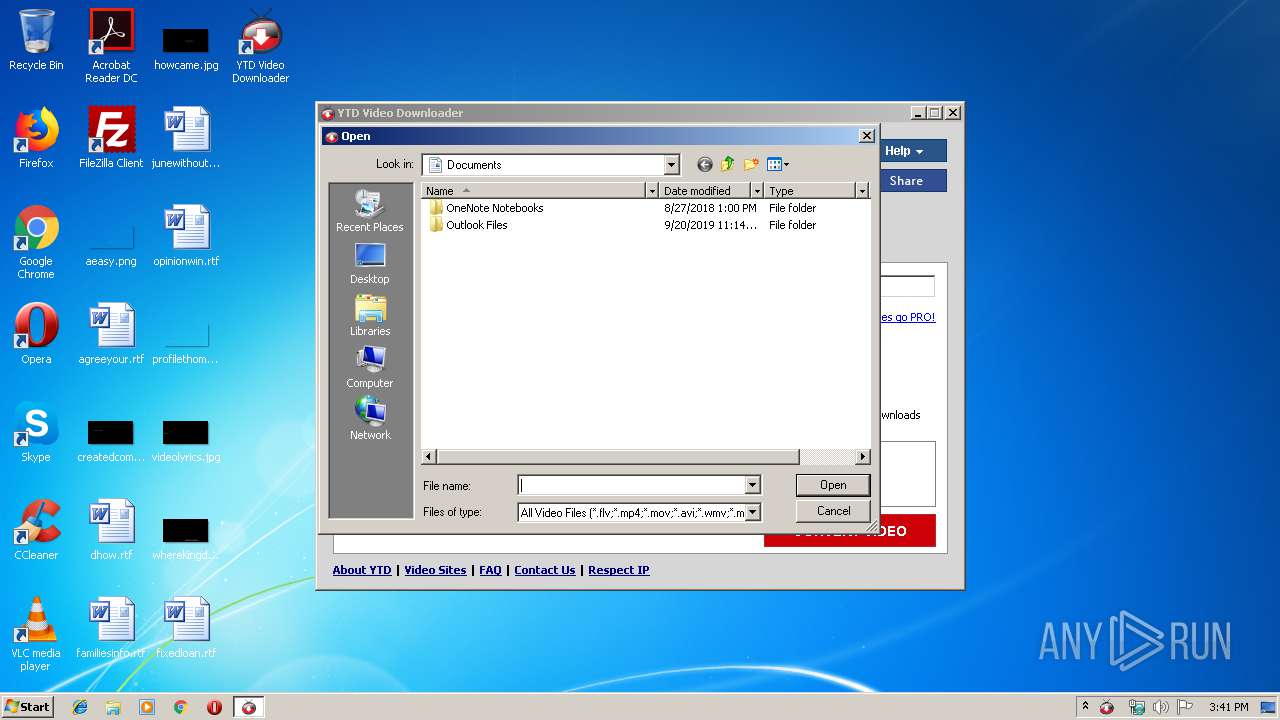The image size is (1280, 720).
Task: Click the Open button in dialog
Action: pos(833,485)
